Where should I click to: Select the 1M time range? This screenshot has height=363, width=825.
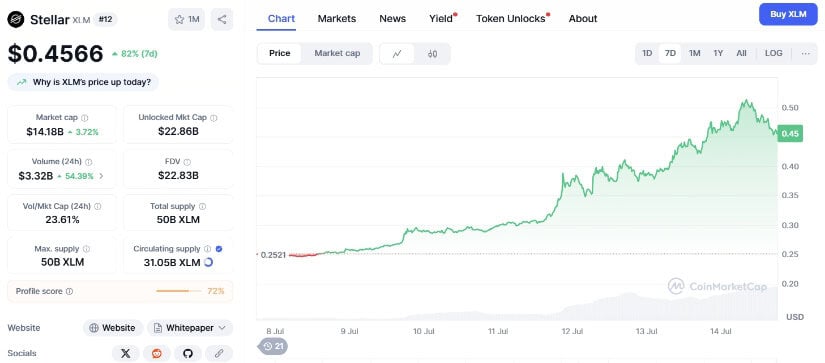click(695, 53)
